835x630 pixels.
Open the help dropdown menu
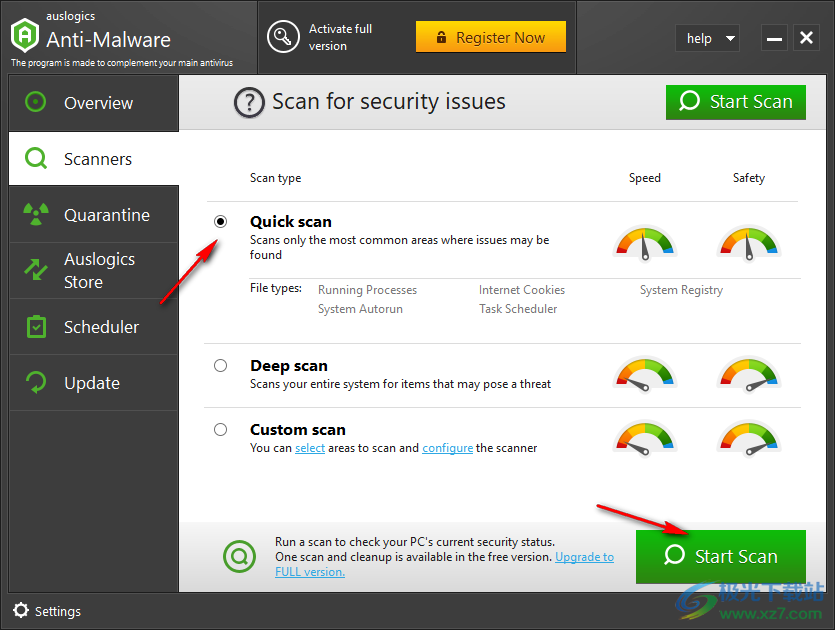(x=707, y=38)
